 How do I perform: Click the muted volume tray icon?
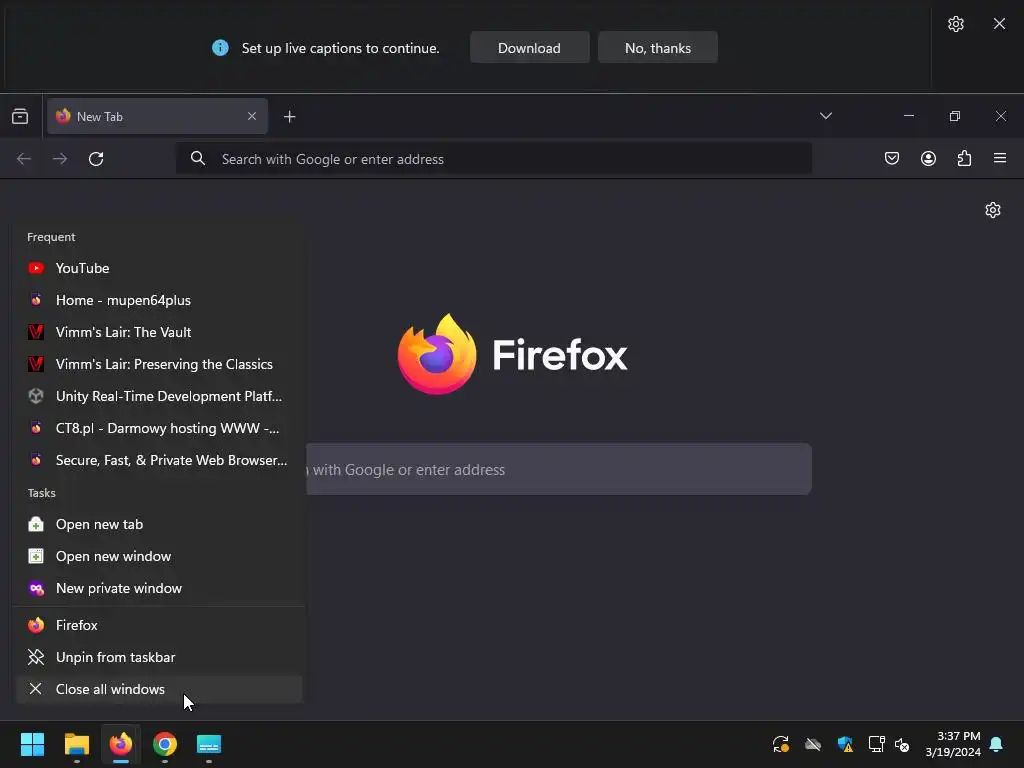pos(902,744)
